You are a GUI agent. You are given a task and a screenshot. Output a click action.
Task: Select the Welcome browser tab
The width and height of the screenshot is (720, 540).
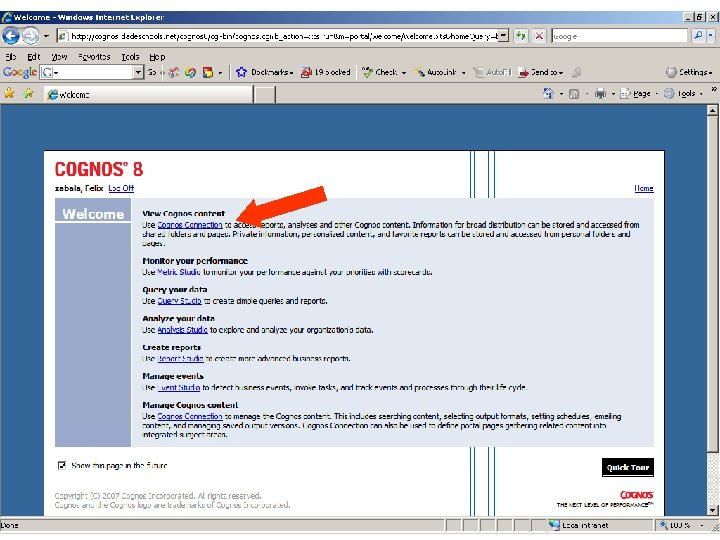coord(150,94)
